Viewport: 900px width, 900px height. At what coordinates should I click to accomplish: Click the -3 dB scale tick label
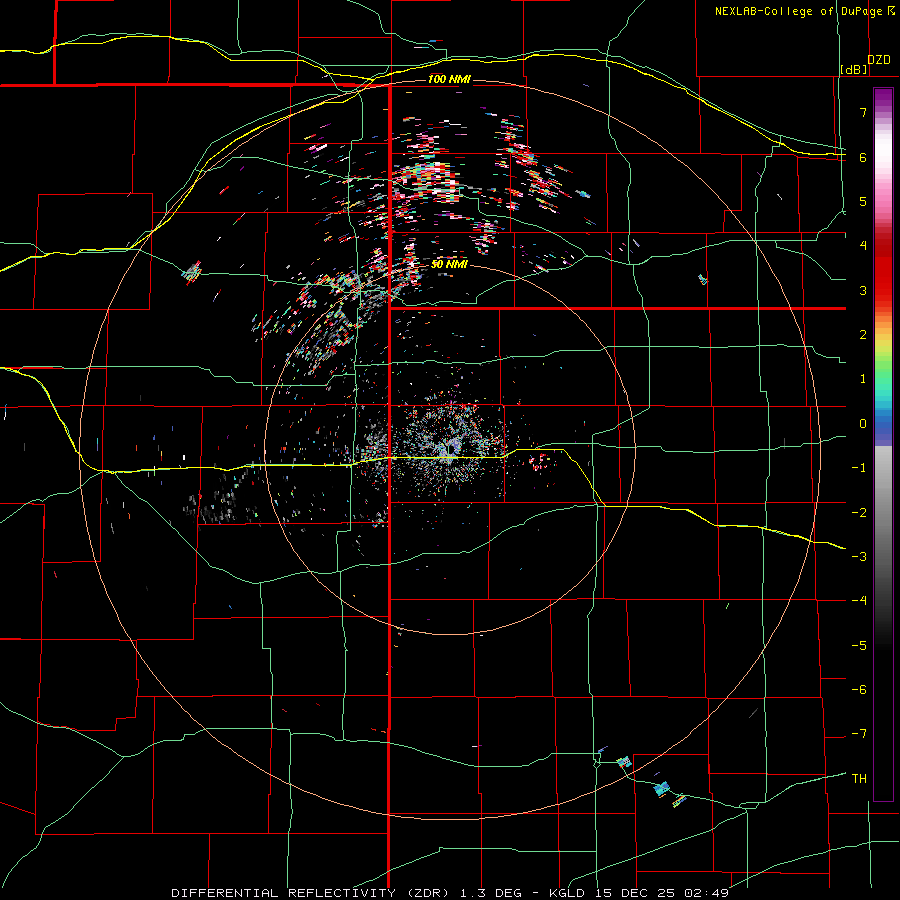[859, 557]
